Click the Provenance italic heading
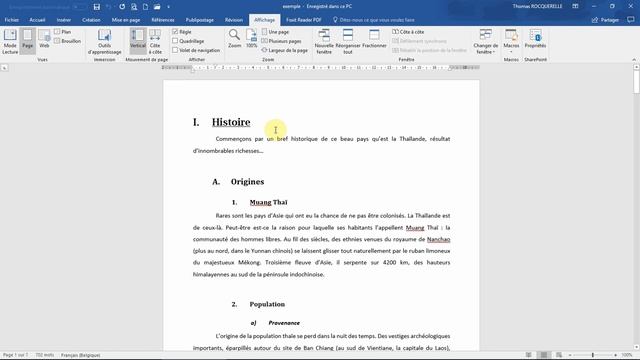 coord(284,323)
